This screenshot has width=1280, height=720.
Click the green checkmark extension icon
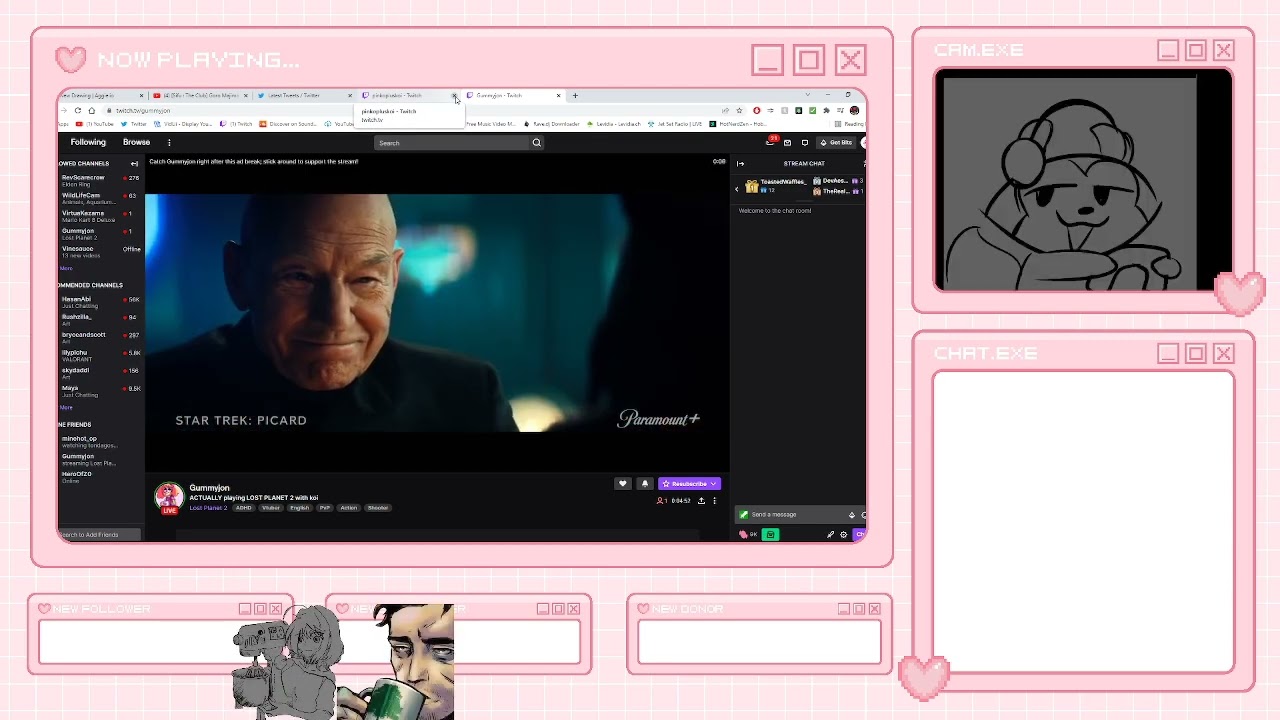812,110
